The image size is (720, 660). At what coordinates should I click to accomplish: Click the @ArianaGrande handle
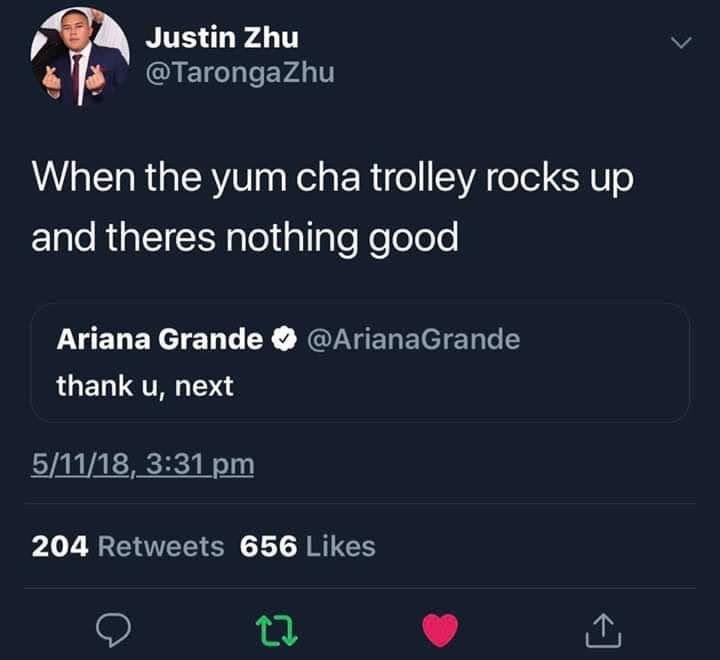coord(413,339)
